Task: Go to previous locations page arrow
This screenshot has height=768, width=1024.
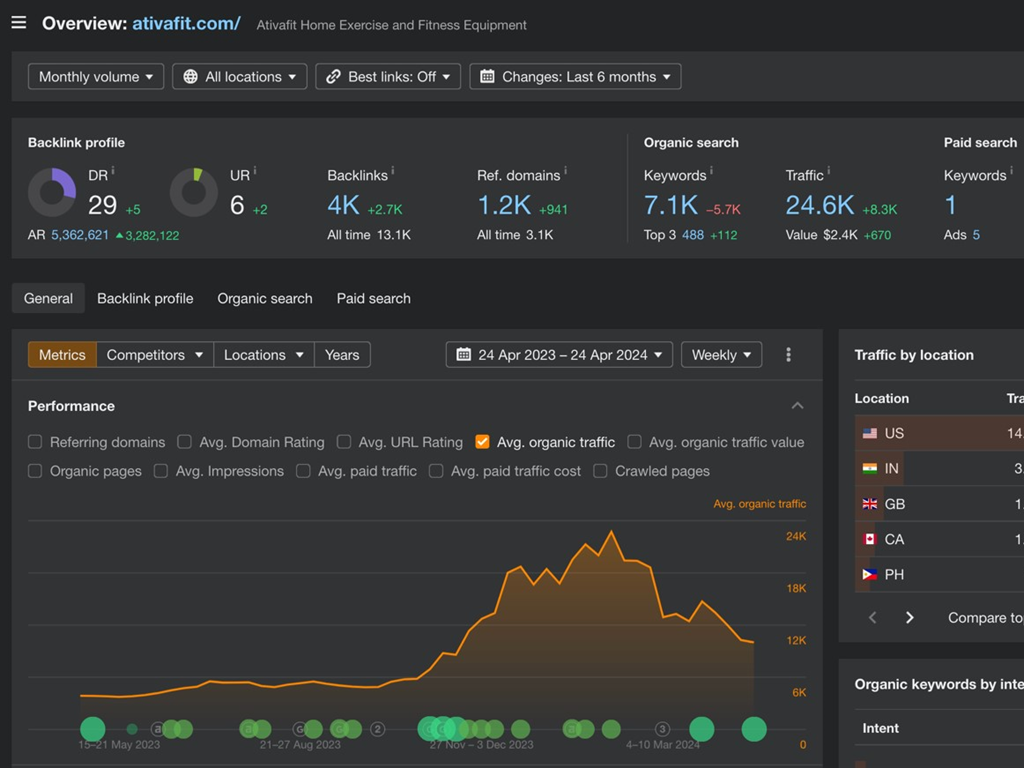Action: (872, 617)
